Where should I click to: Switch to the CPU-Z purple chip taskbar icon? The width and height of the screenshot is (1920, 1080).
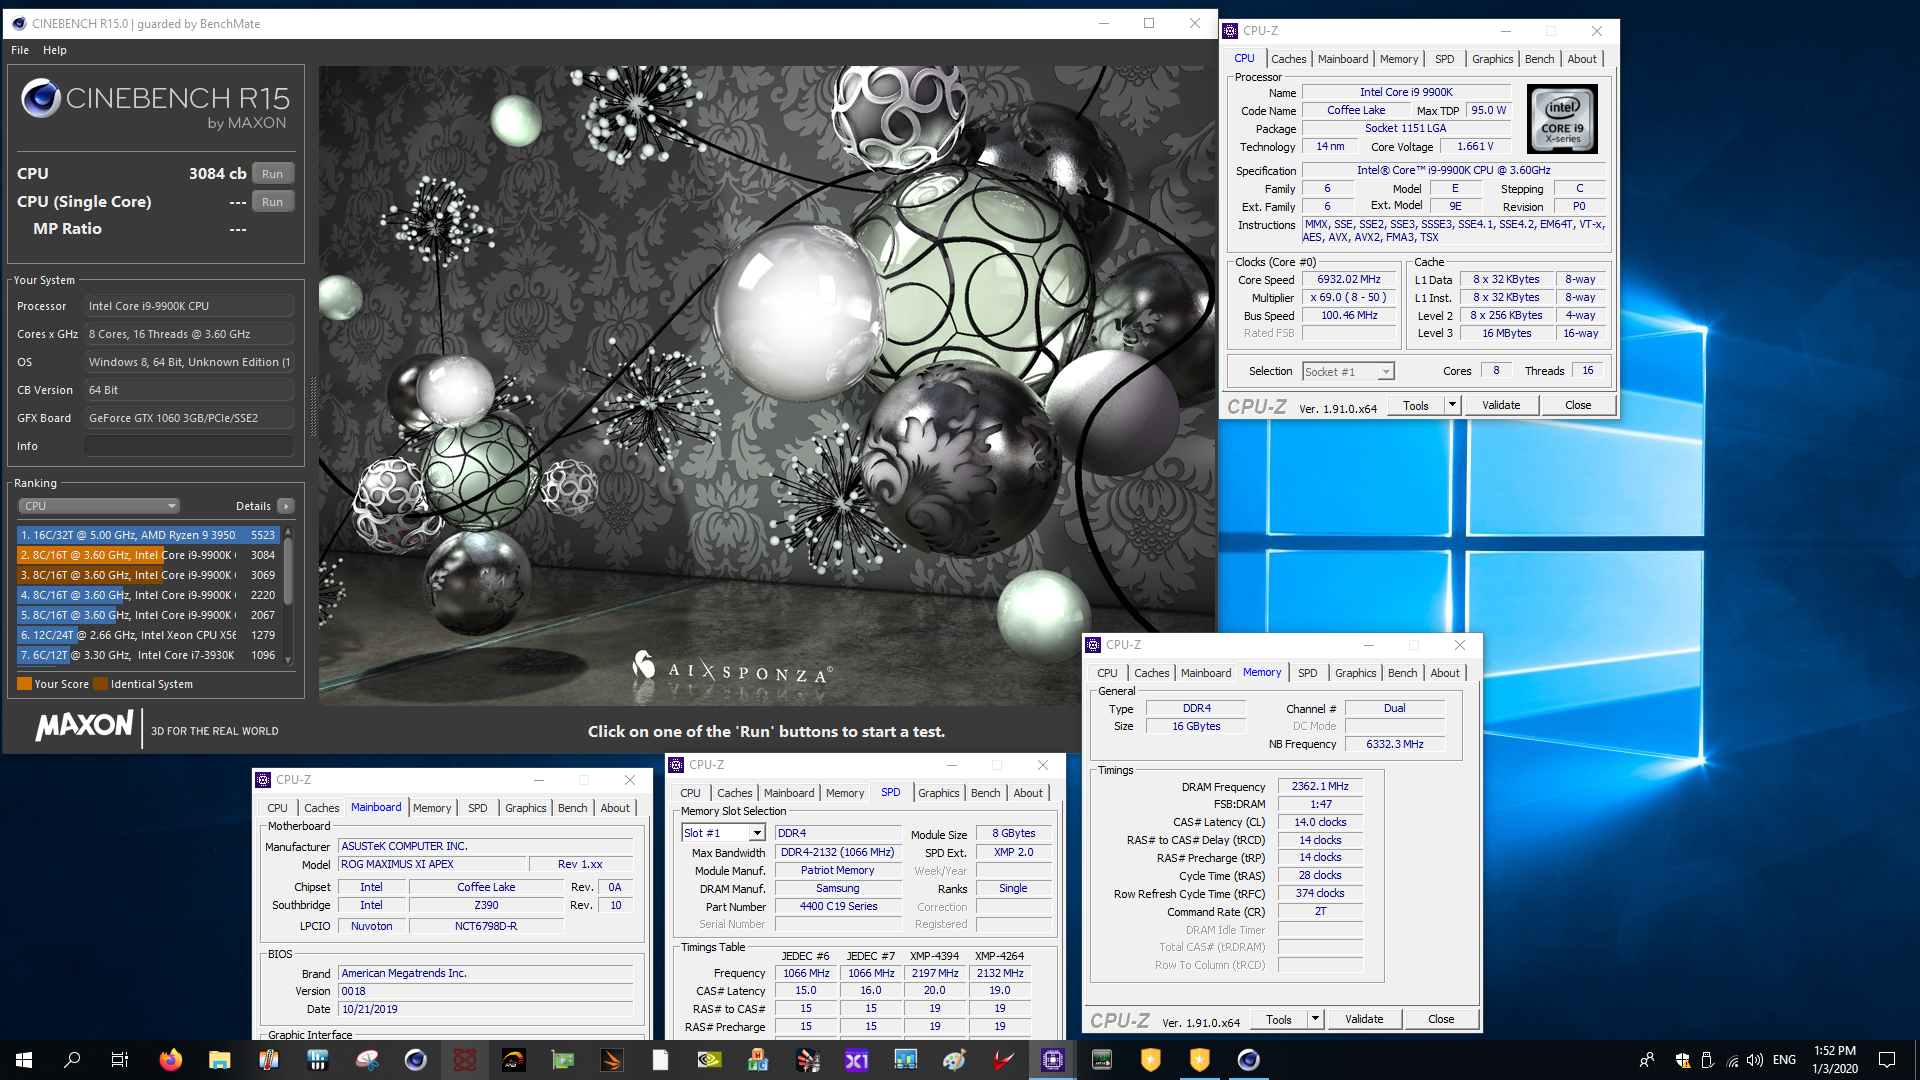tap(1052, 1060)
